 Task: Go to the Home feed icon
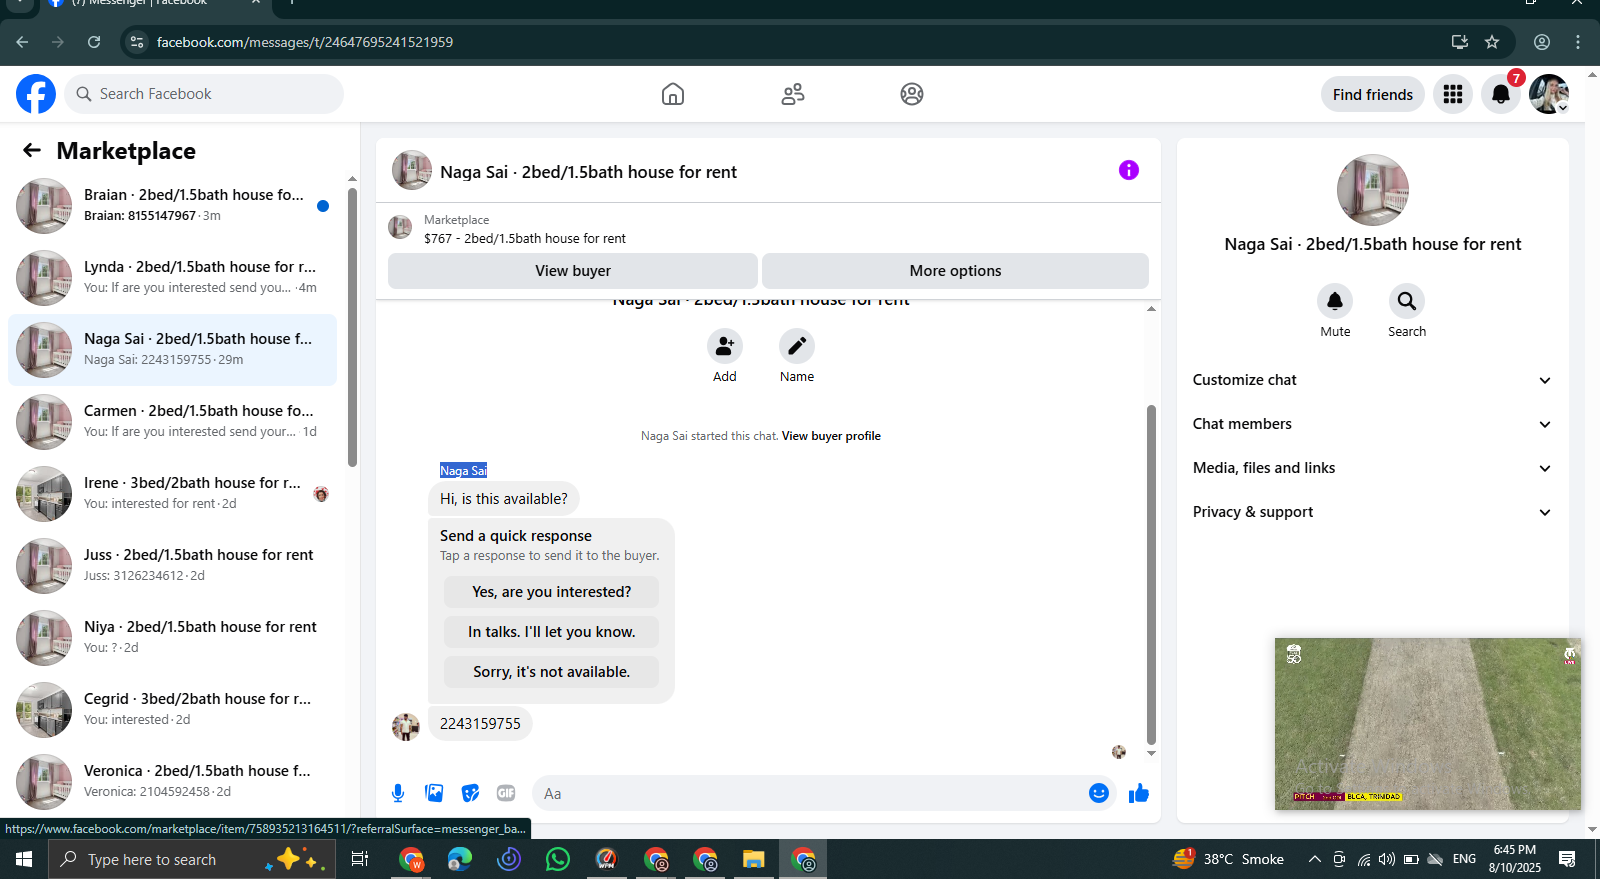click(x=673, y=94)
